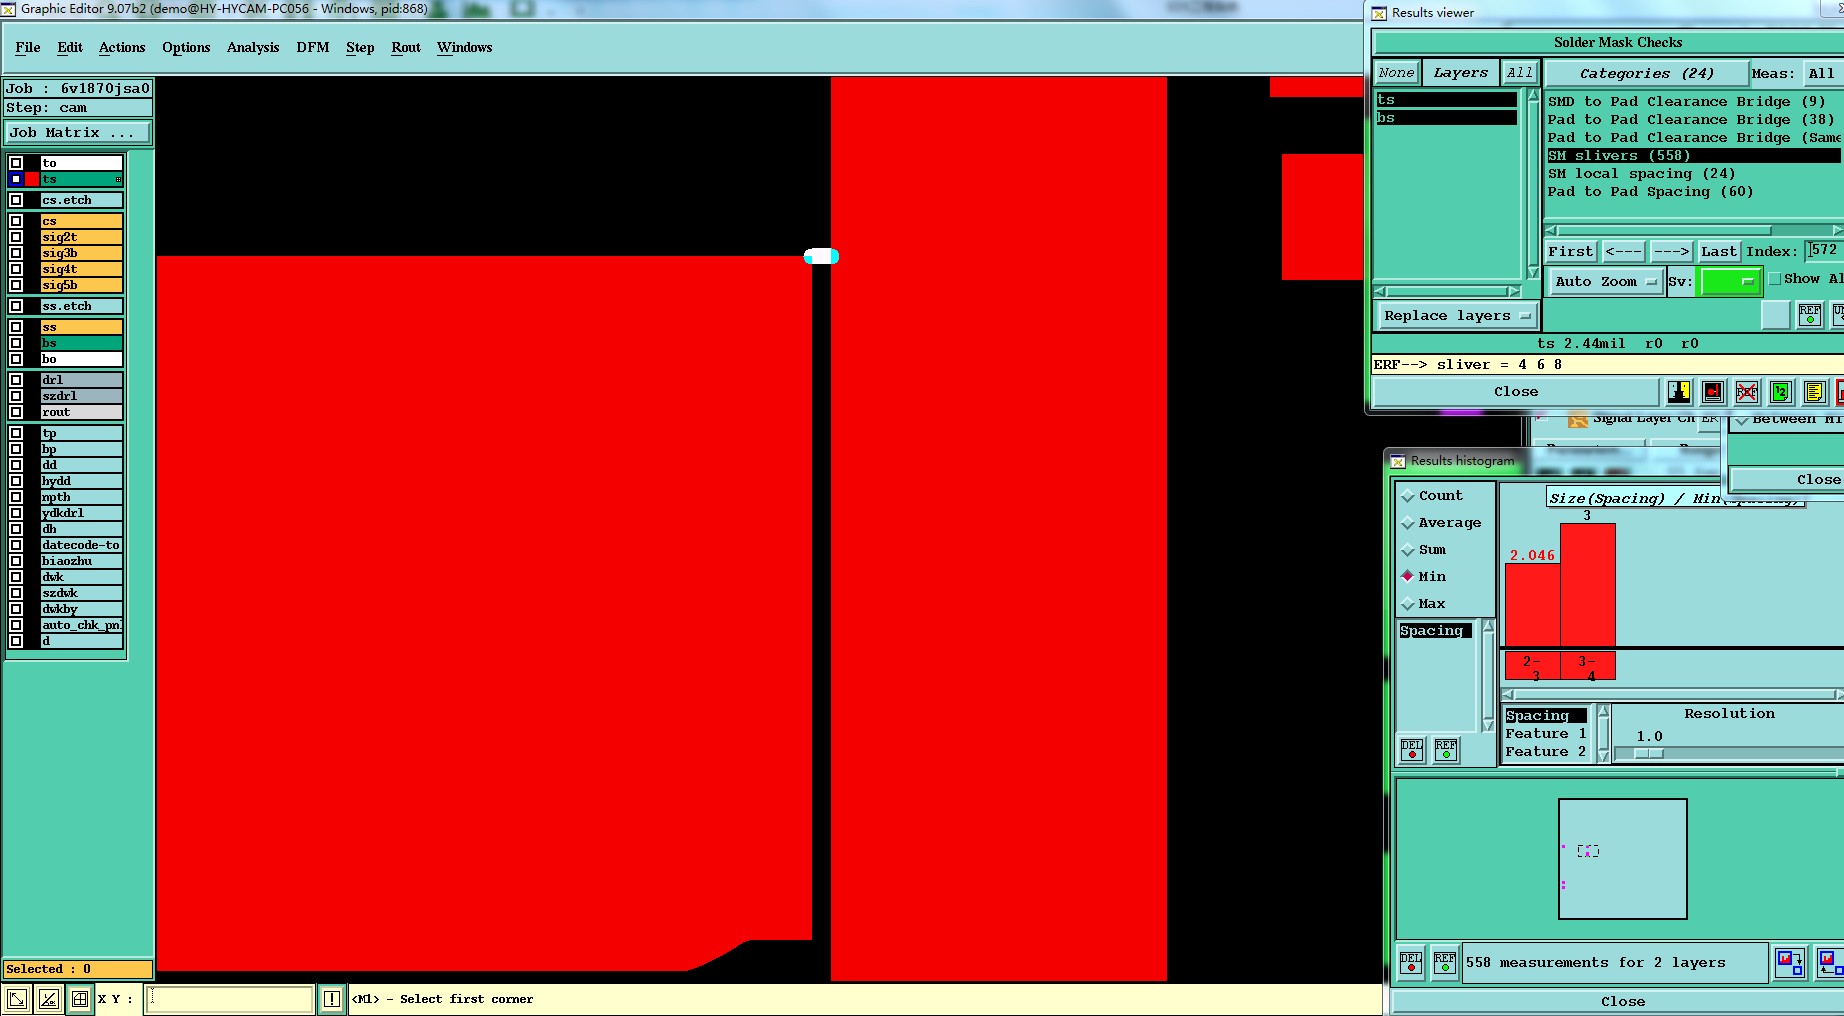Screen dimensions: 1844x1016
Task: Select 'SM local spacing (24)' category
Action: 1641,174
